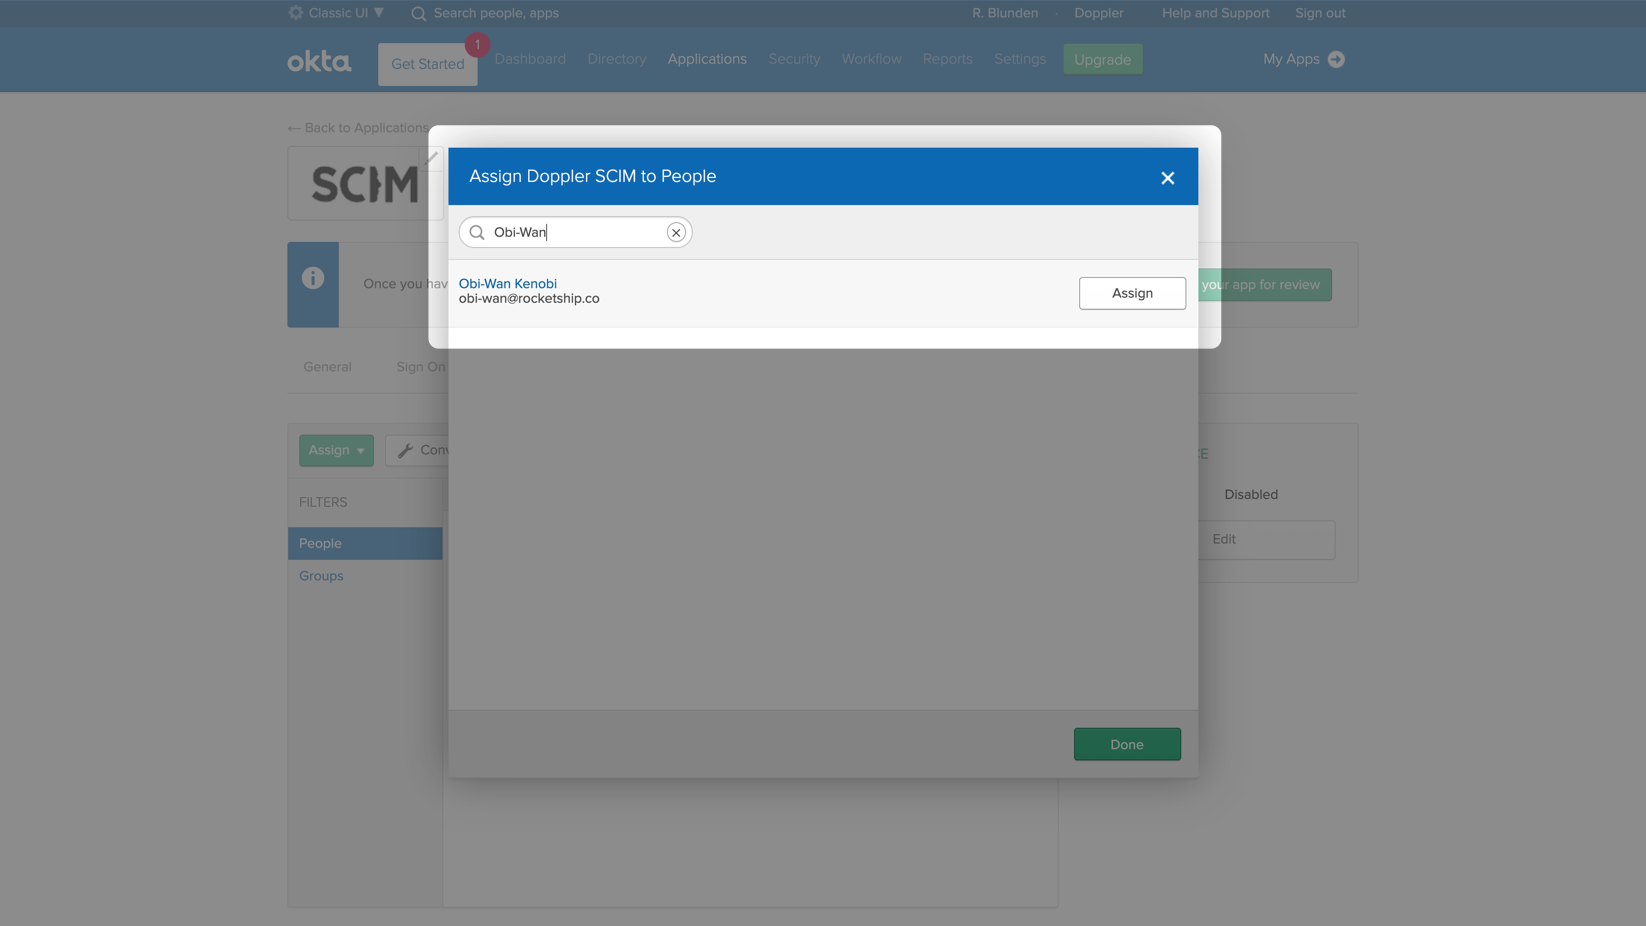The height and width of the screenshot is (926, 1646).
Task: Switch to the Sign On tab
Action: coord(421,367)
